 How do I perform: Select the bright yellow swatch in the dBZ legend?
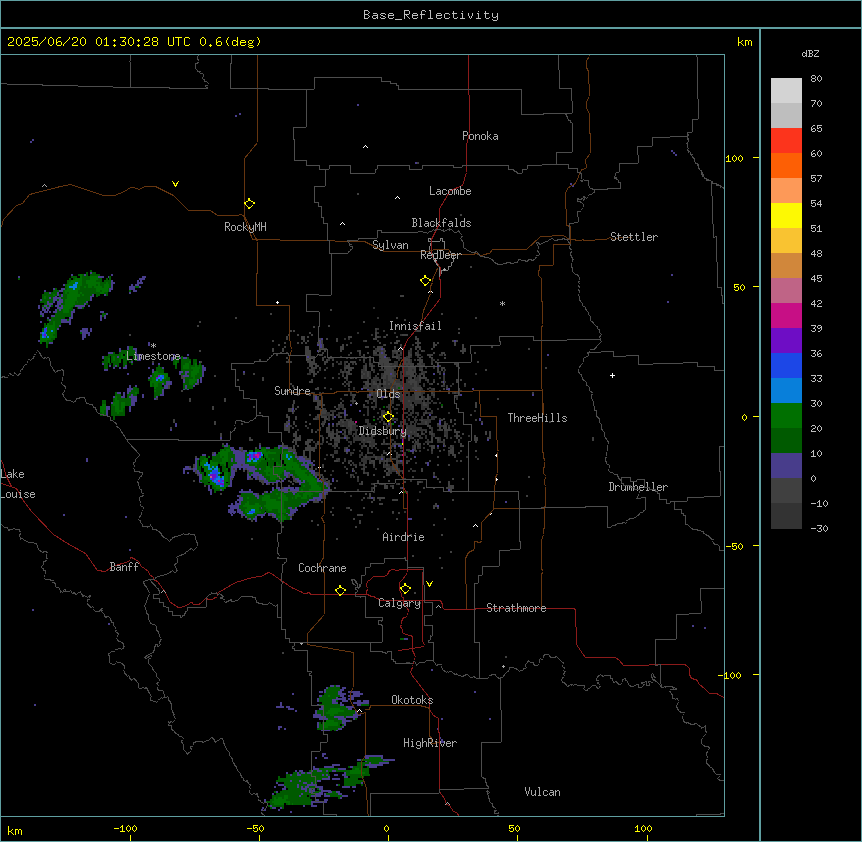[x=786, y=215]
